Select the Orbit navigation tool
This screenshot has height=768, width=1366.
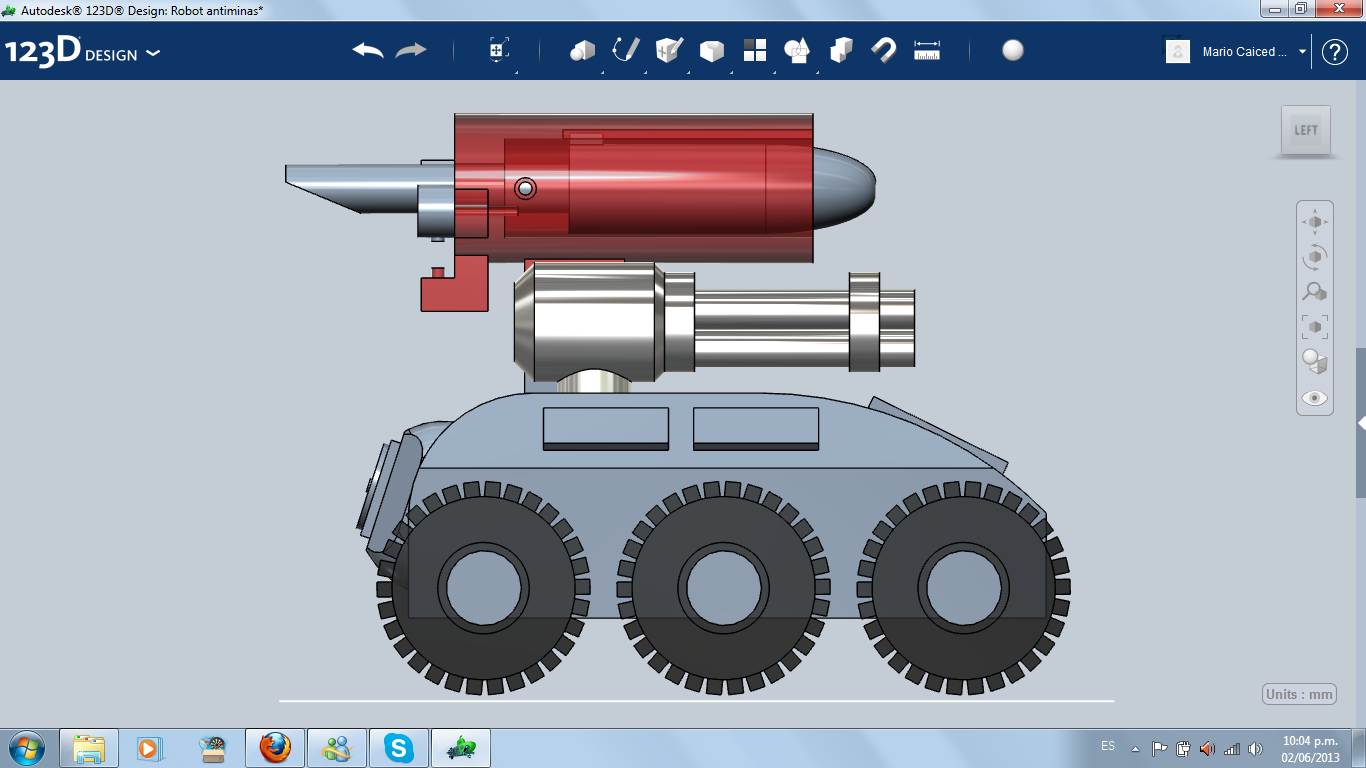pos(1315,256)
